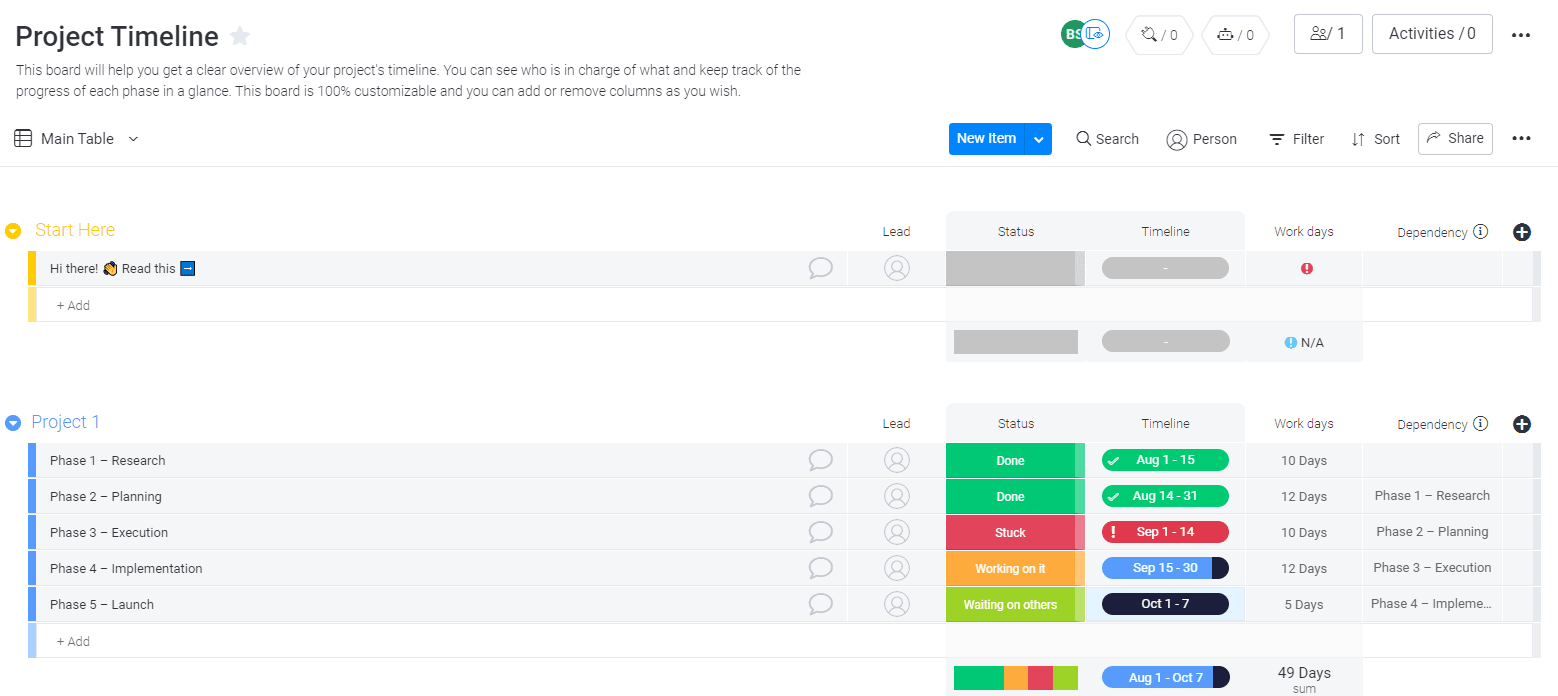
Task: Open the Main Table view dropdown
Action: [133, 139]
